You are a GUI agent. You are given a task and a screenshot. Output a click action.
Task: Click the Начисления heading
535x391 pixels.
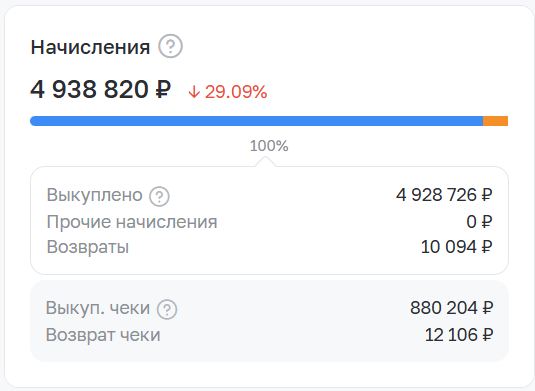[90, 47]
